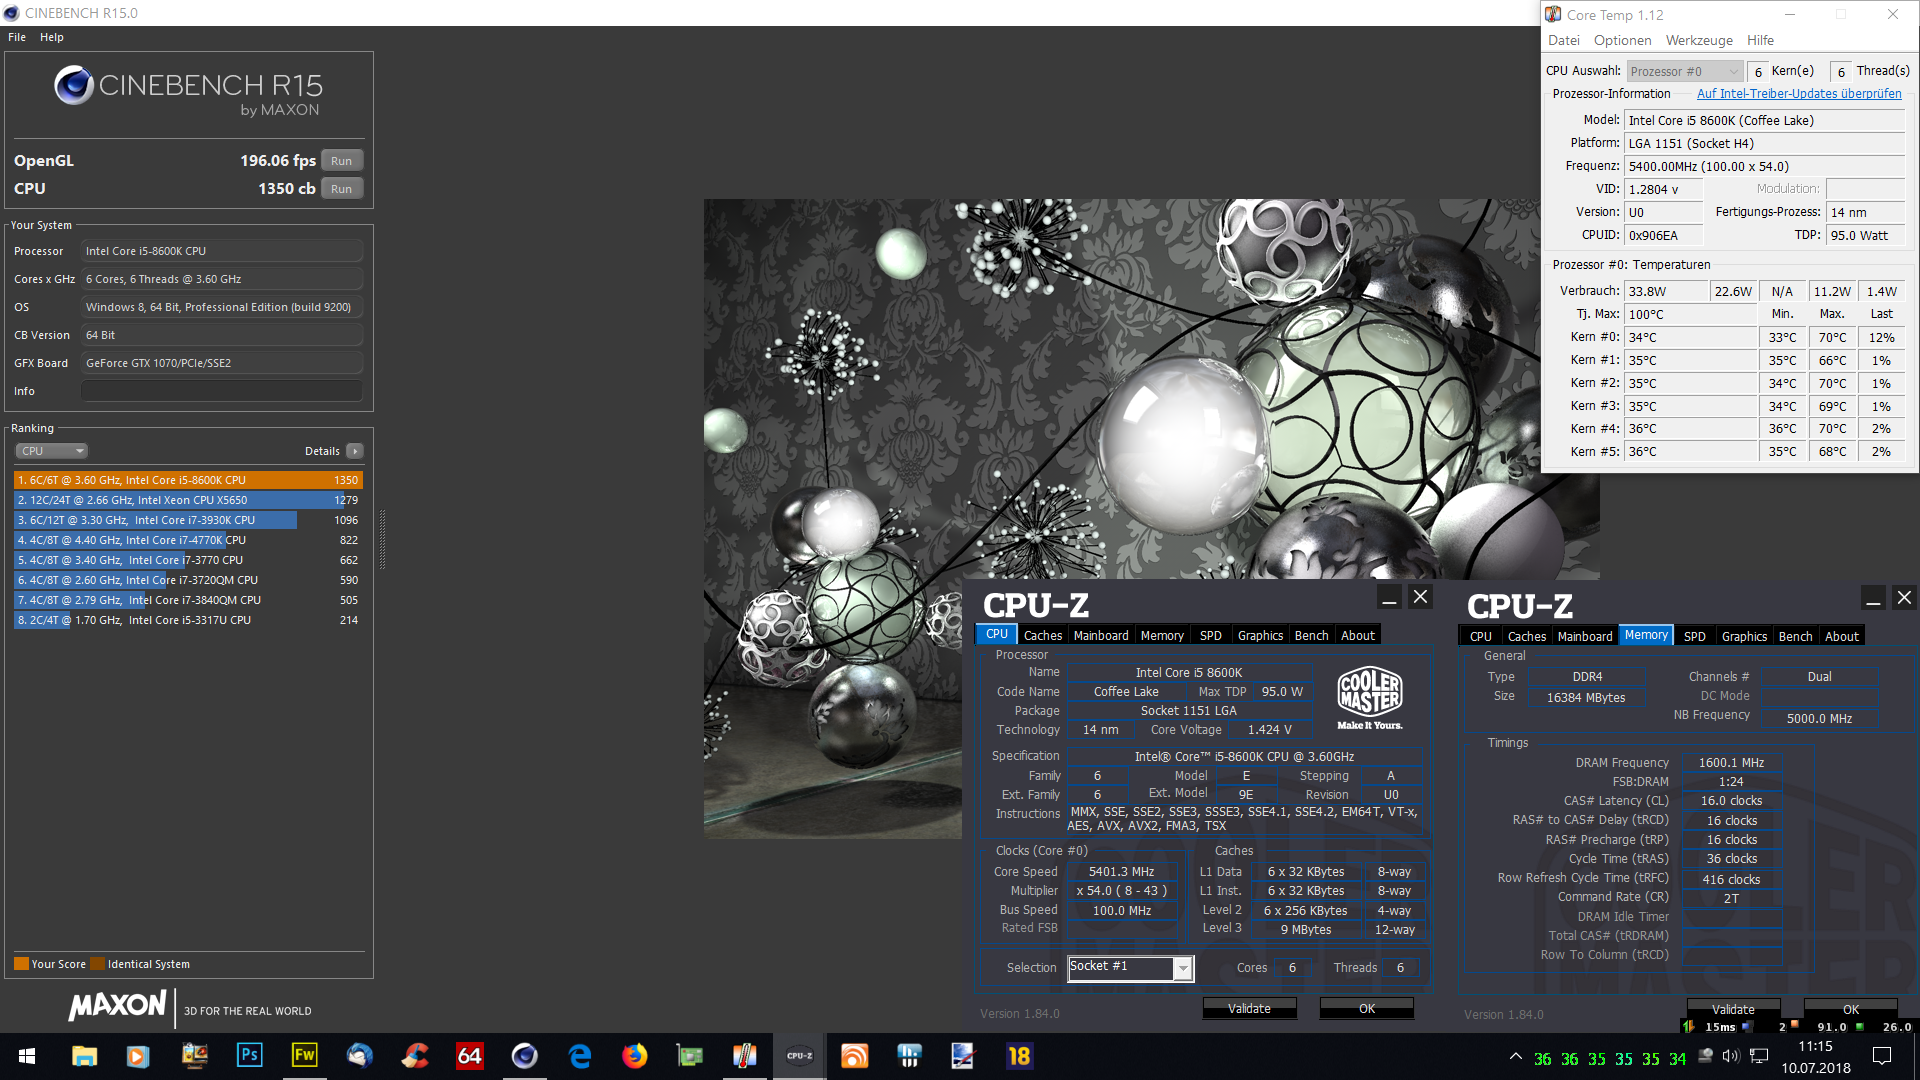Open Cinebench File menu
1920x1080 pixels.
coord(17,37)
